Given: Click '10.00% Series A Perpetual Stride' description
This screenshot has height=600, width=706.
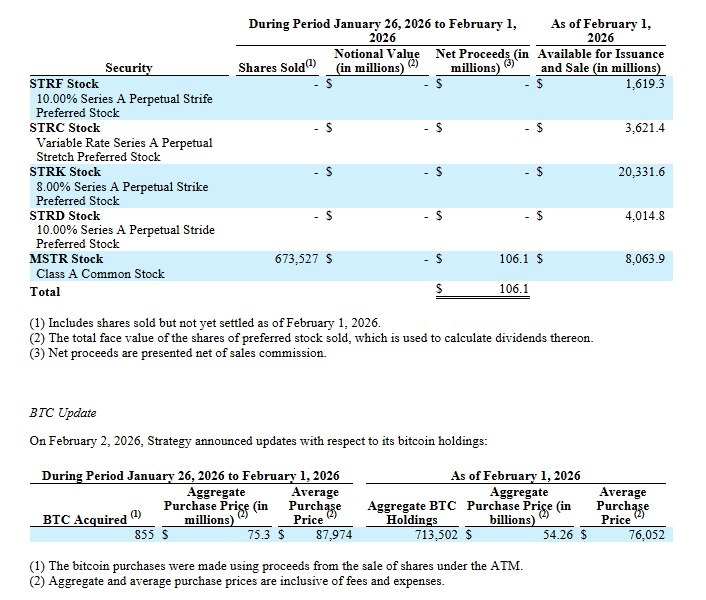Looking at the screenshot, I should (x=125, y=230).
